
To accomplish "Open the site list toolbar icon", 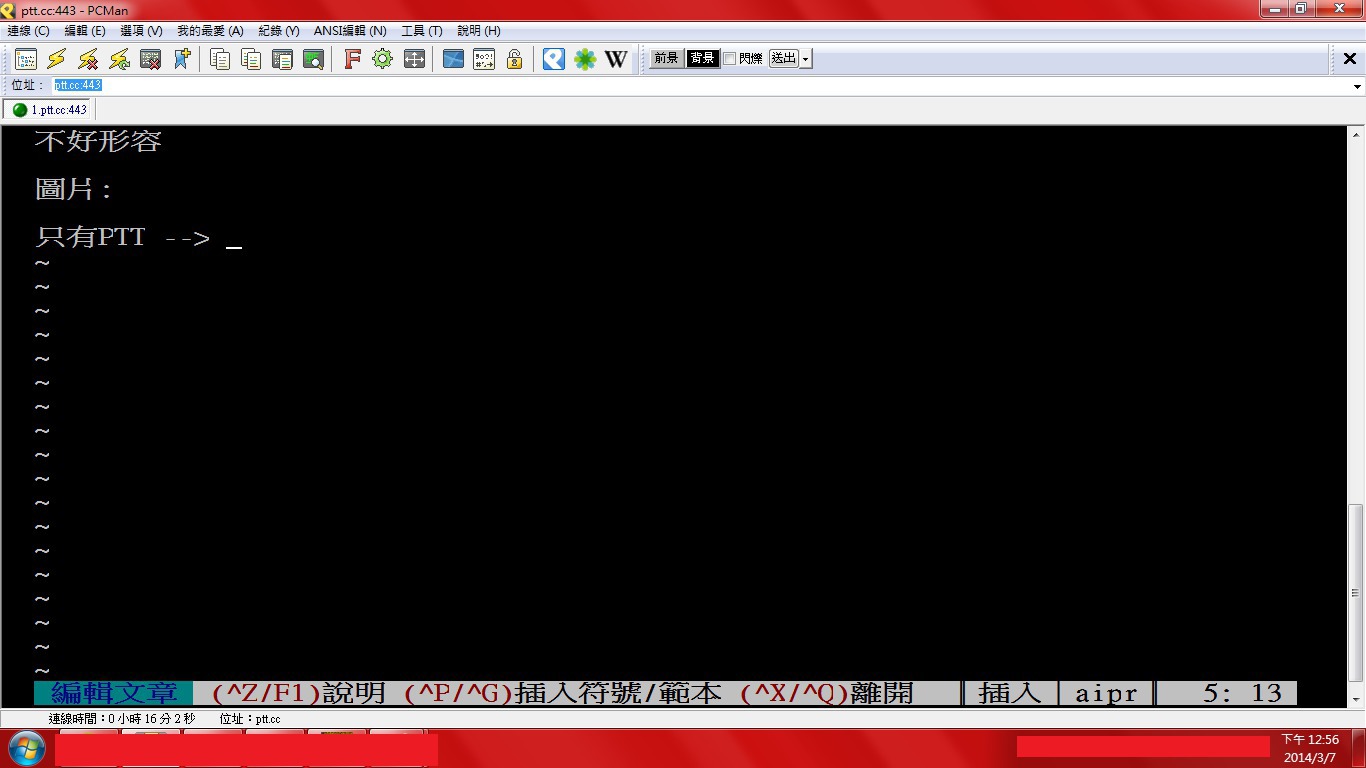I will (x=25, y=59).
